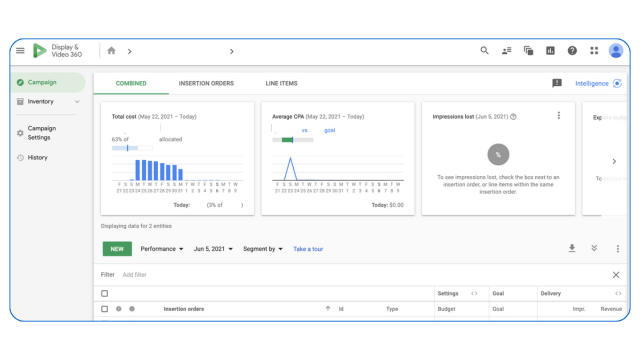Viewport: 640px width, 360px height.
Task: Open the hamburger main menu
Action: coord(20,51)
